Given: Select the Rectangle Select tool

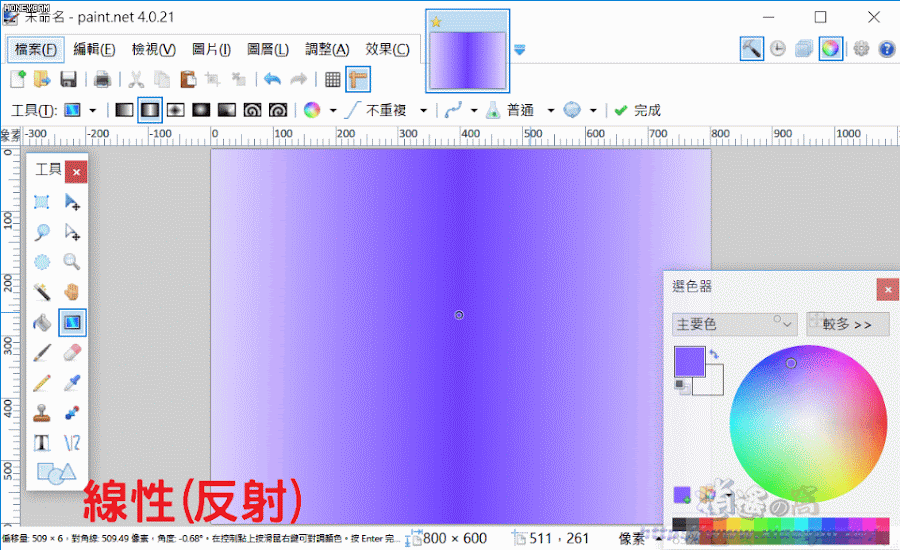Looking at the screenshot, I should coord(41,202).
